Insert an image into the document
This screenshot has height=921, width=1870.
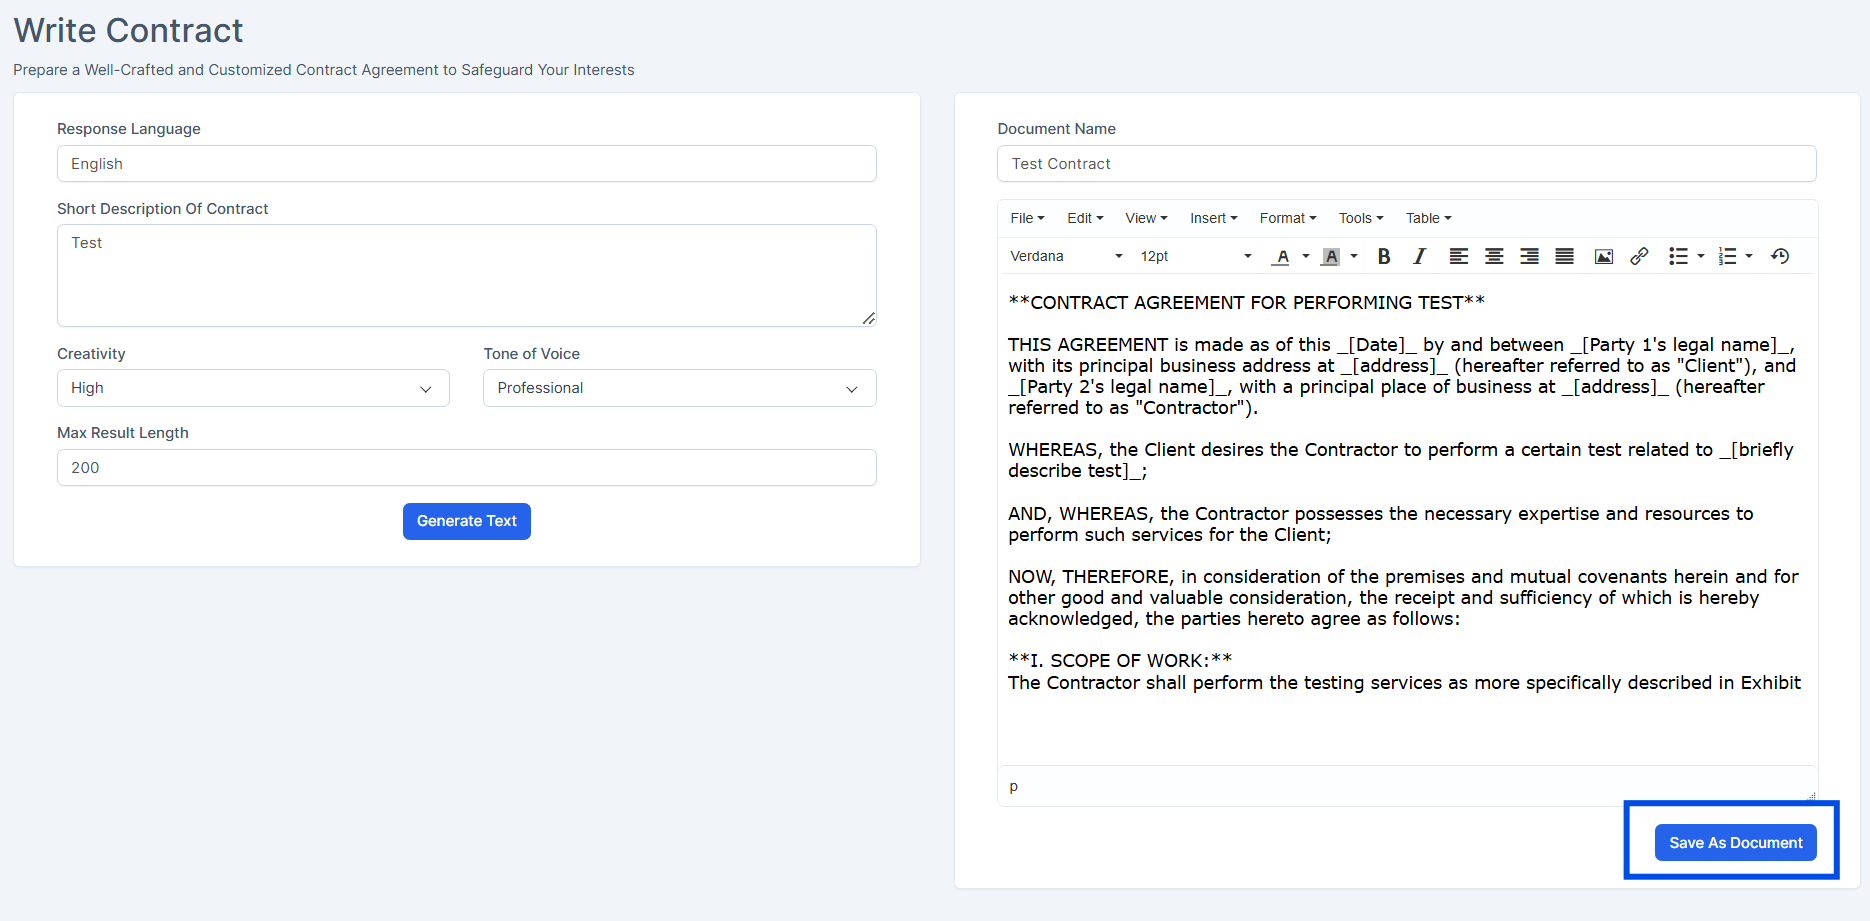[1603, 256]
